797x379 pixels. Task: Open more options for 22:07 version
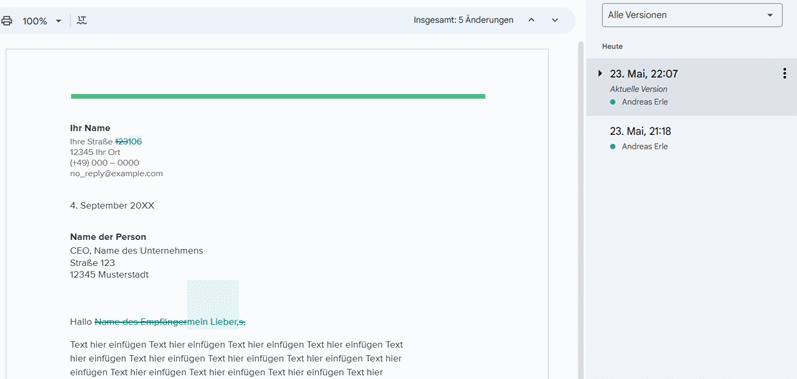click(784, 74)
